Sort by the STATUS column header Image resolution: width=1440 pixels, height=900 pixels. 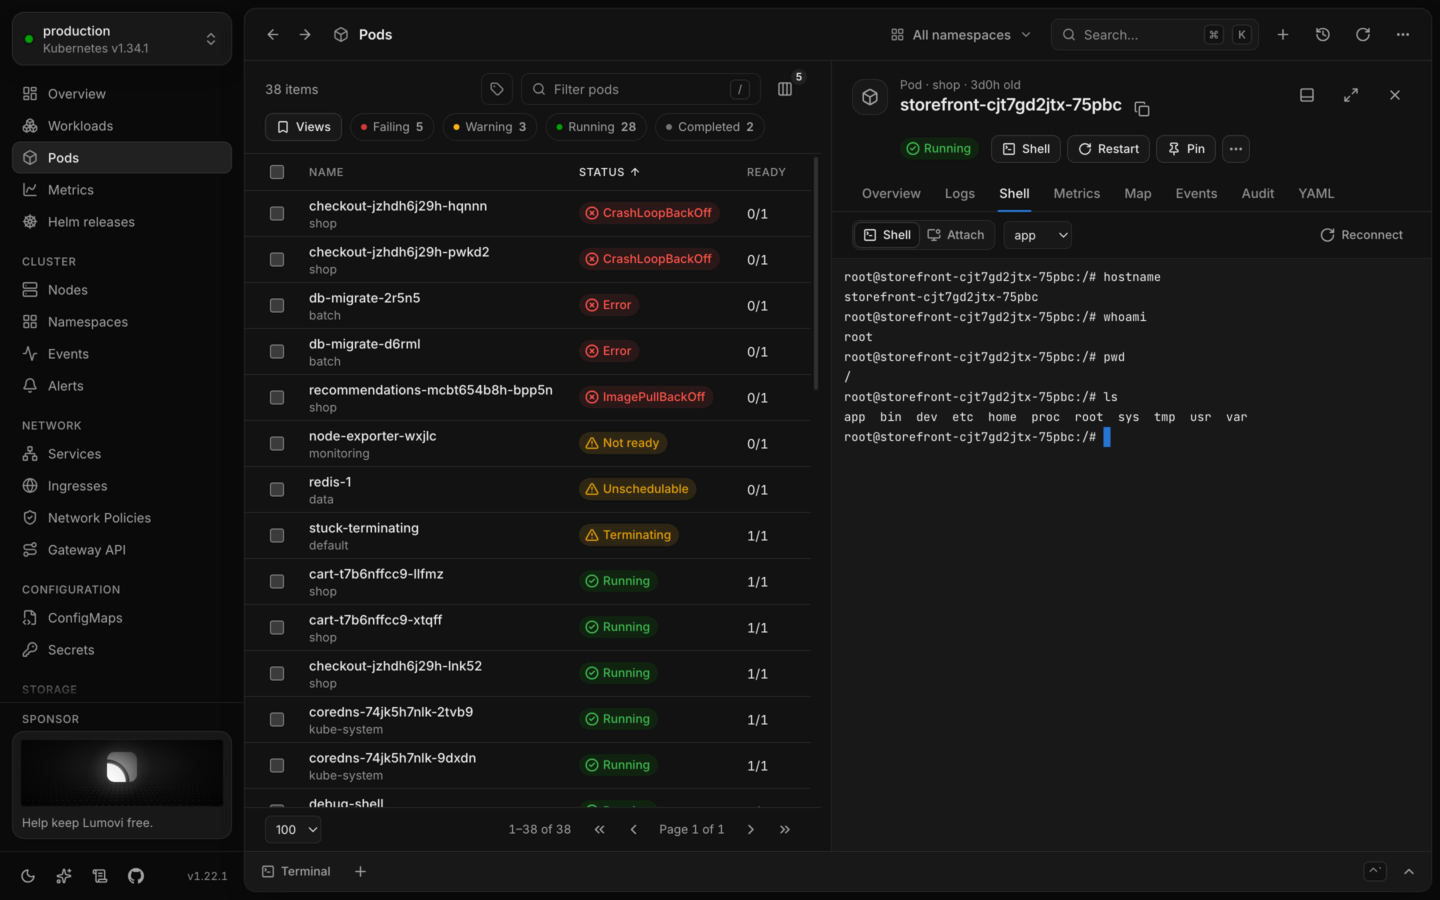tap(609, 172)
